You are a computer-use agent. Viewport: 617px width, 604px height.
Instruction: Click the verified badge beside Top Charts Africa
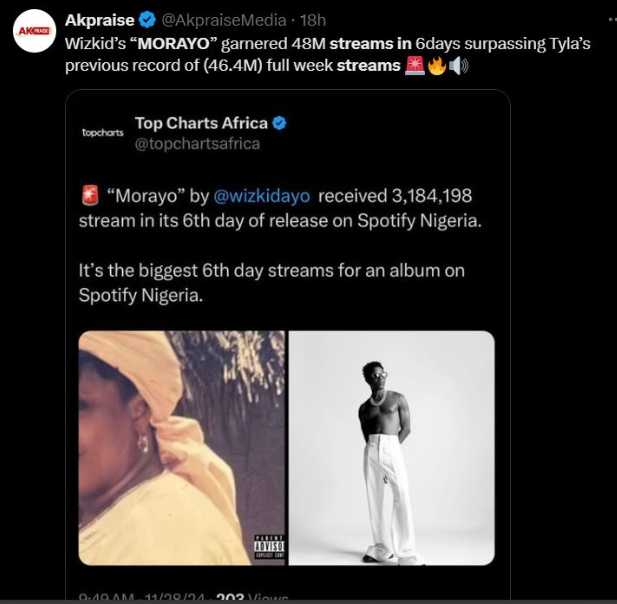[281, 123]
